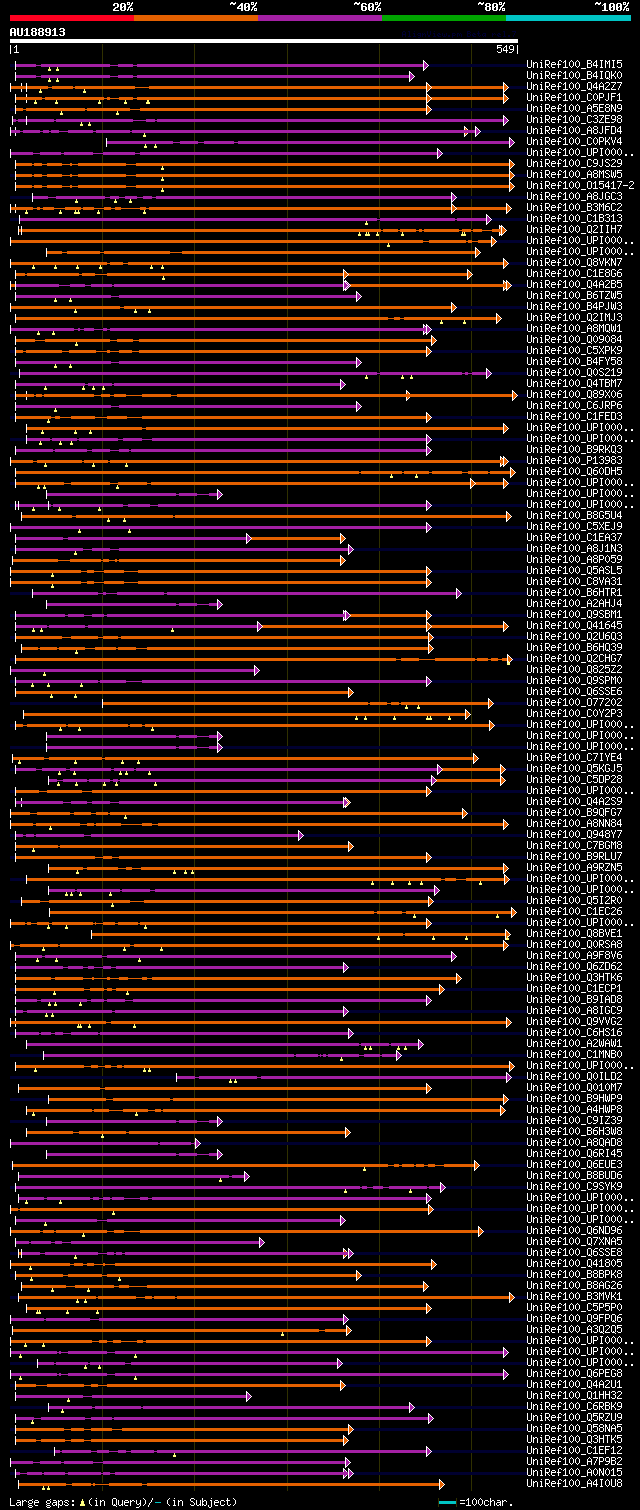Open hit UniRef100_C3ZE98
640x1510 pixels.
574,119
